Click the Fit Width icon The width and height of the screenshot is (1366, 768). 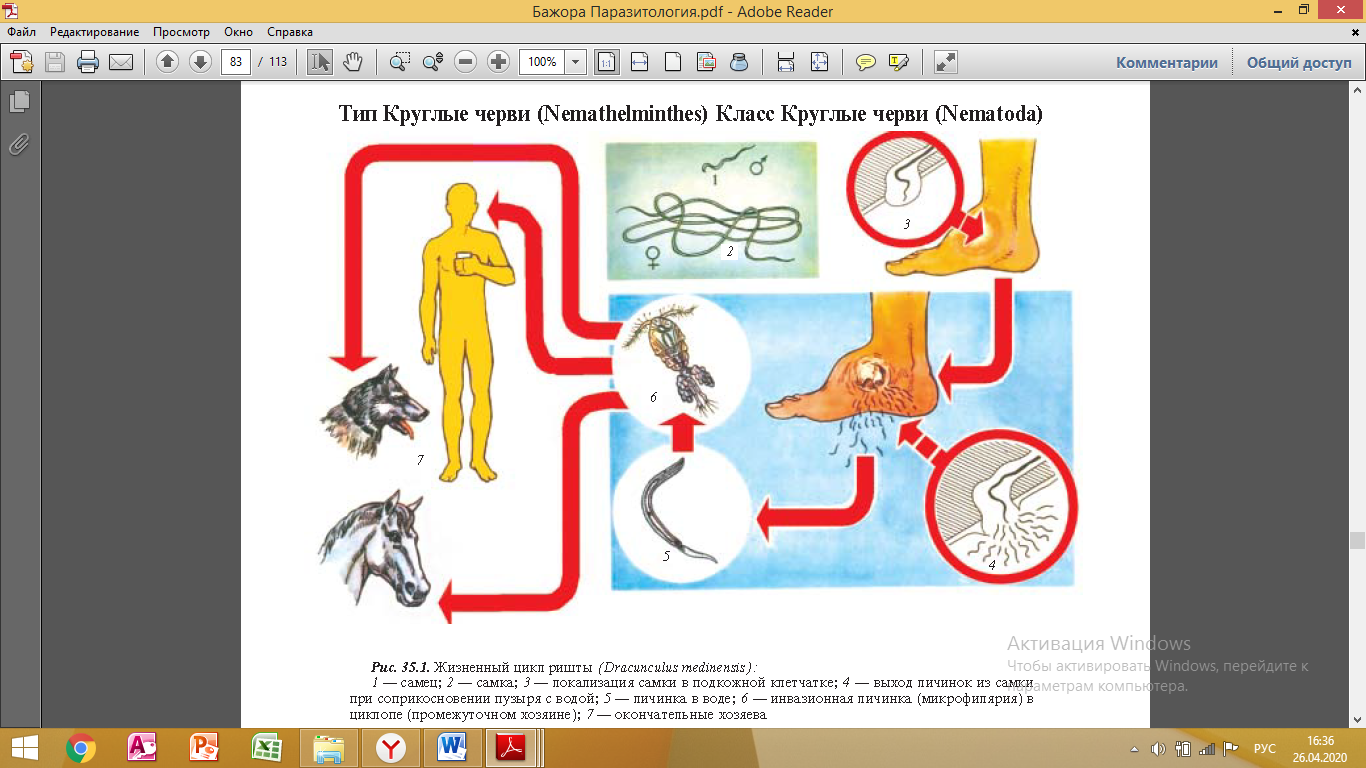[x=640, y=62]
